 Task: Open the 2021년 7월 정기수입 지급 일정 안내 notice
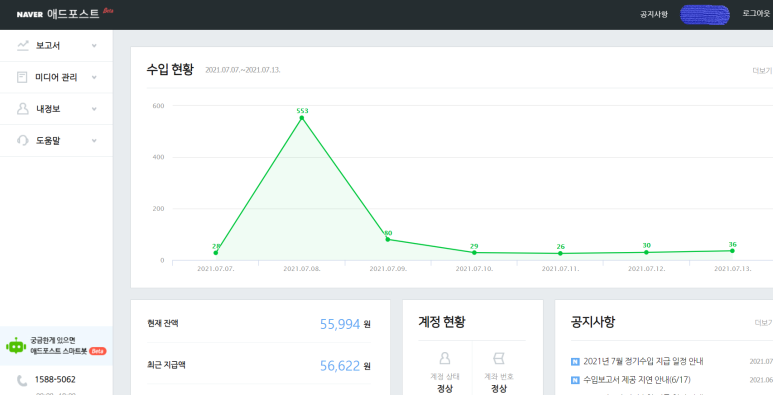coord(643,361)
